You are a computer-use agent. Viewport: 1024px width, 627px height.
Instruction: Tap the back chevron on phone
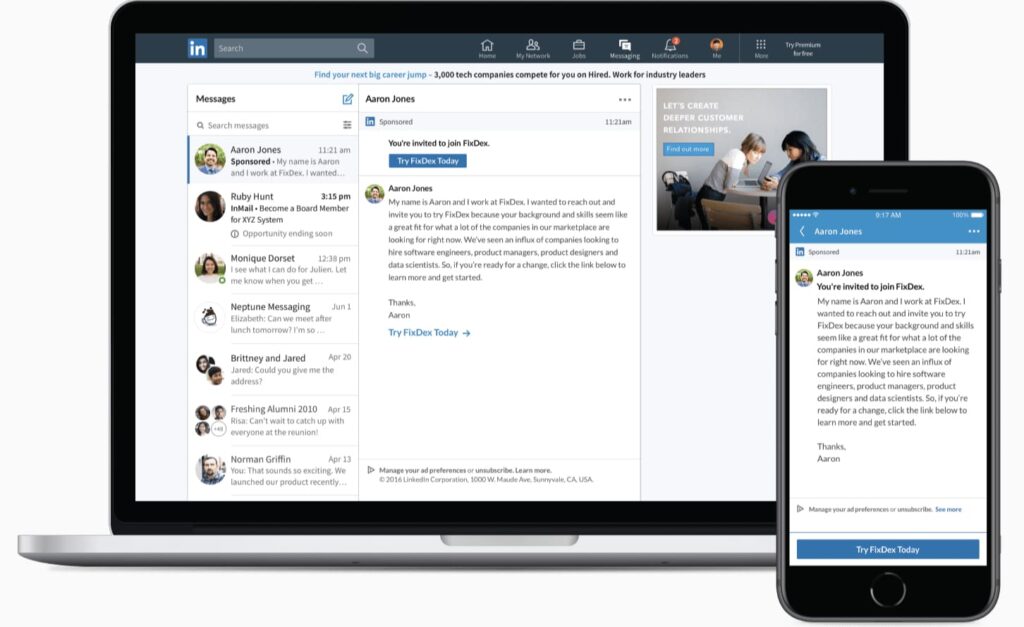coord(802,231)
